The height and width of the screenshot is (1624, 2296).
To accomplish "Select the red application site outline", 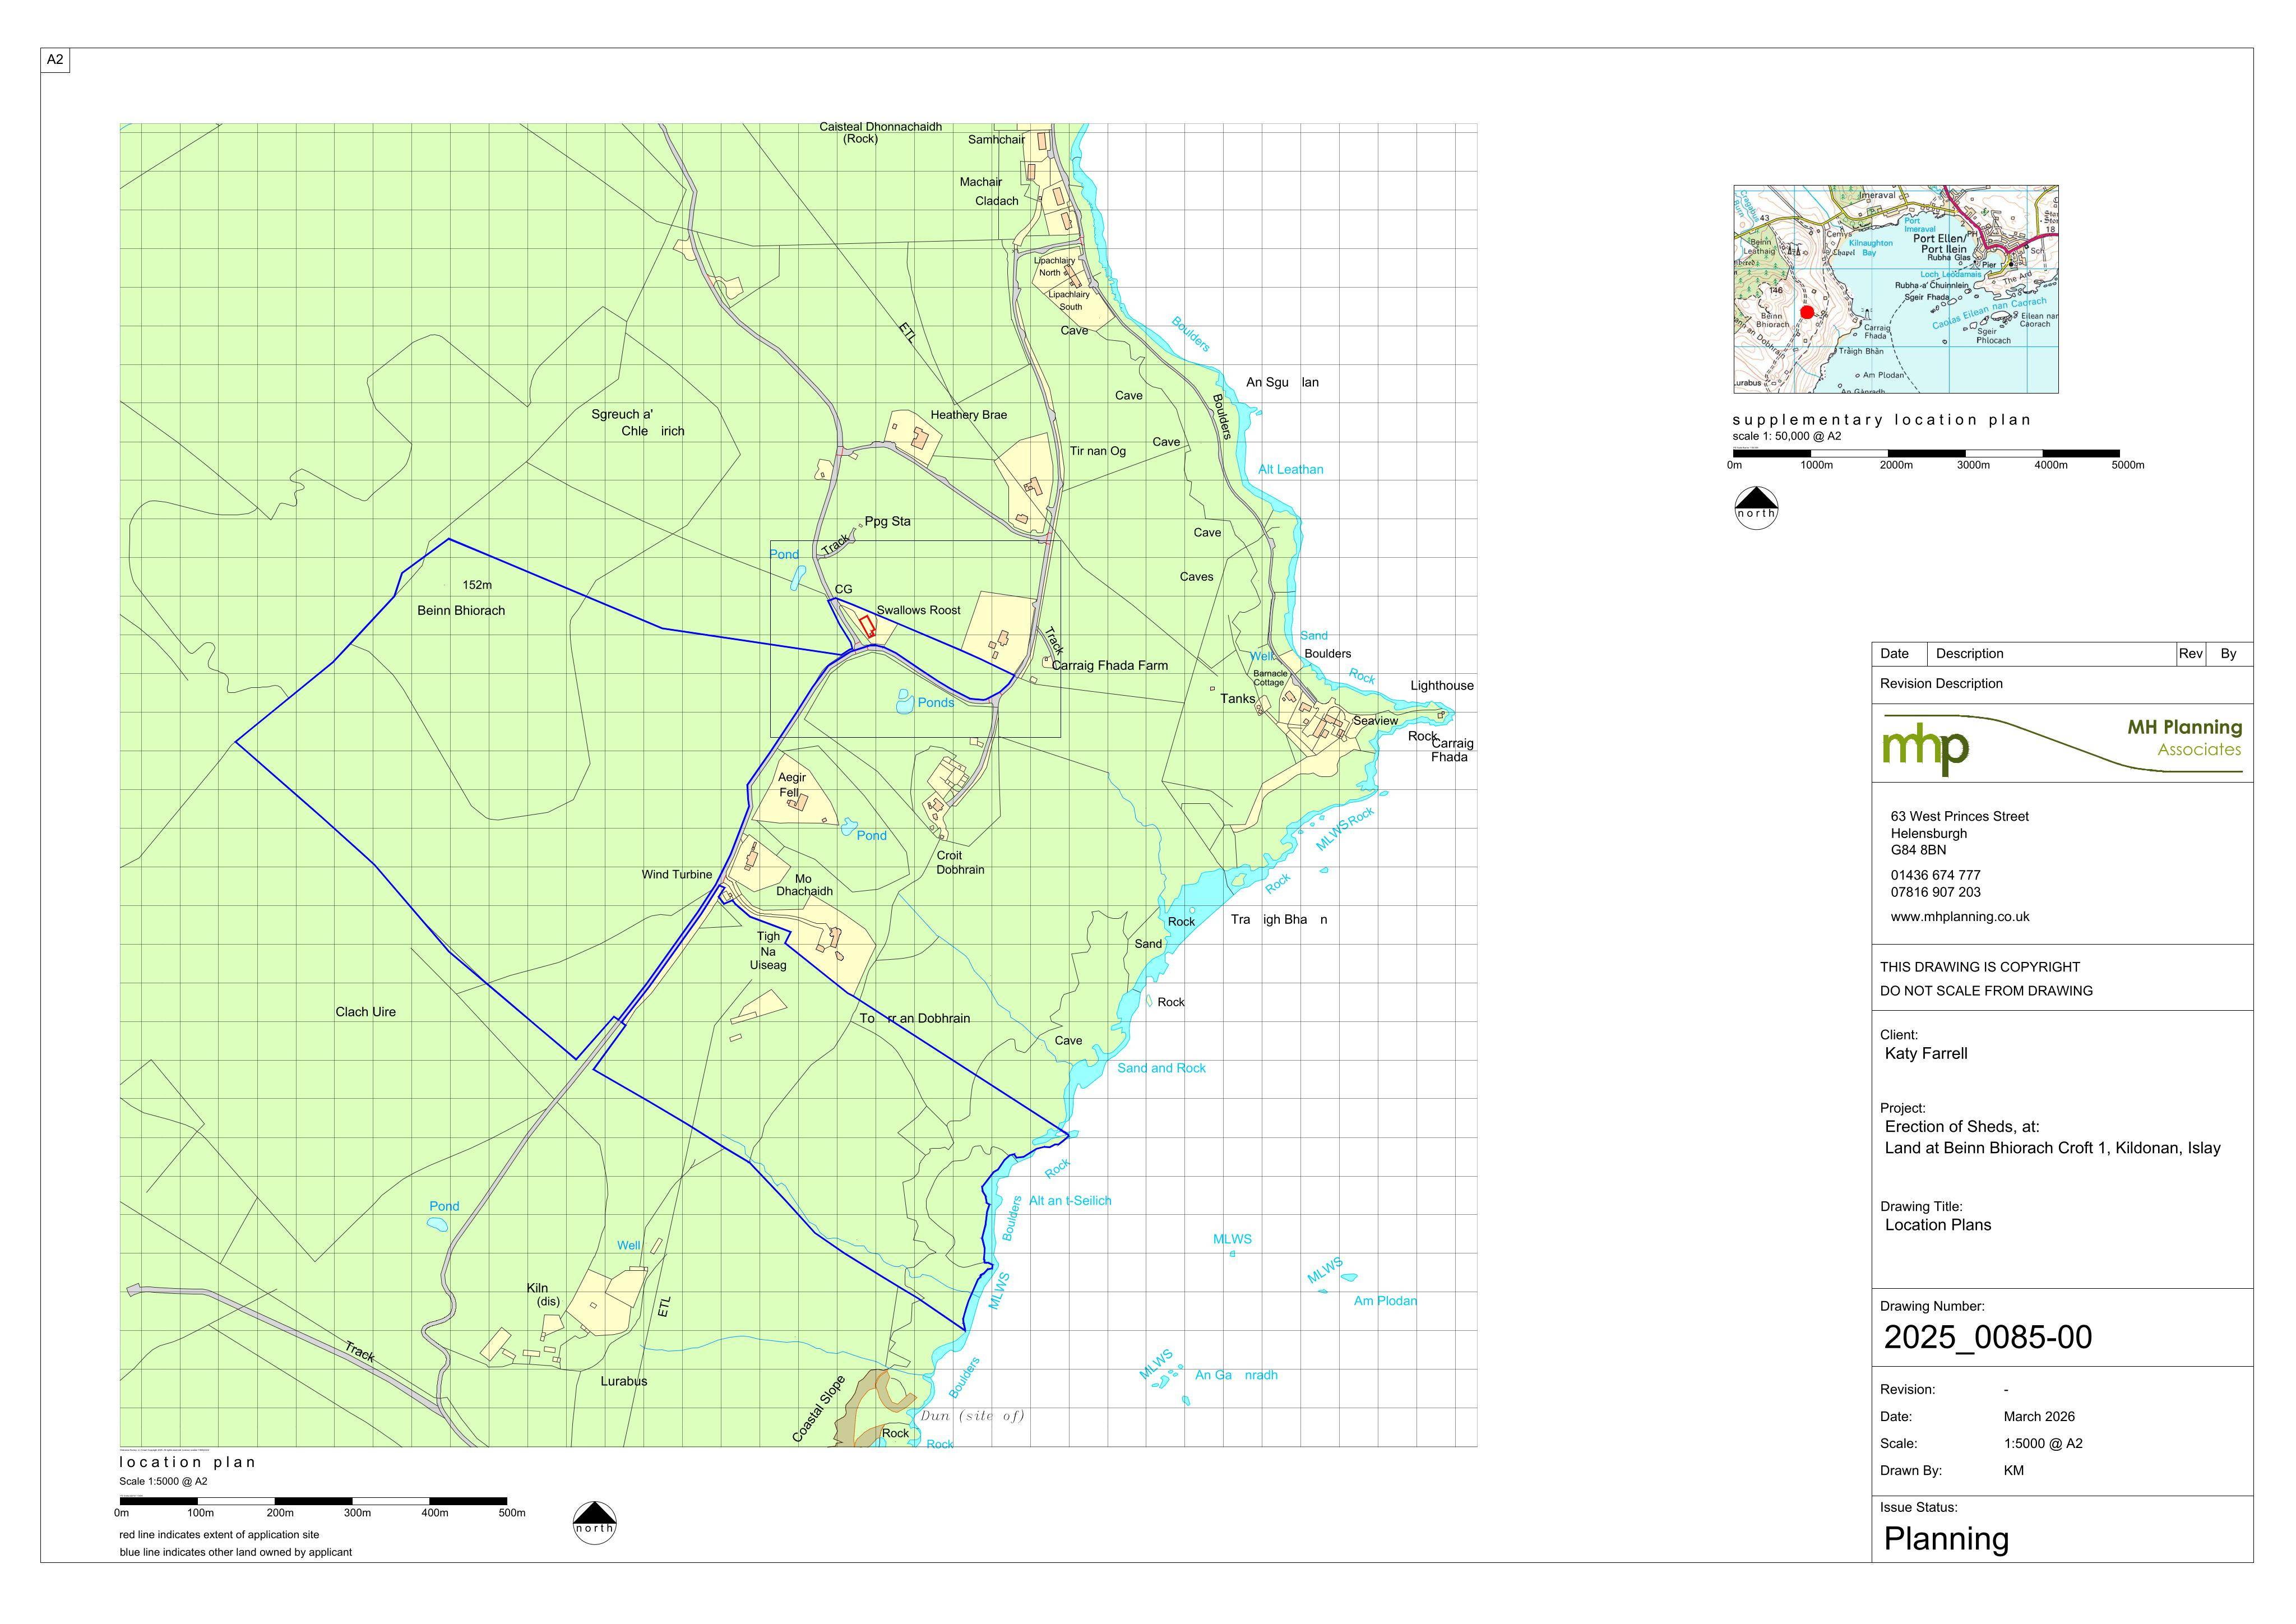I will (867, 627).
